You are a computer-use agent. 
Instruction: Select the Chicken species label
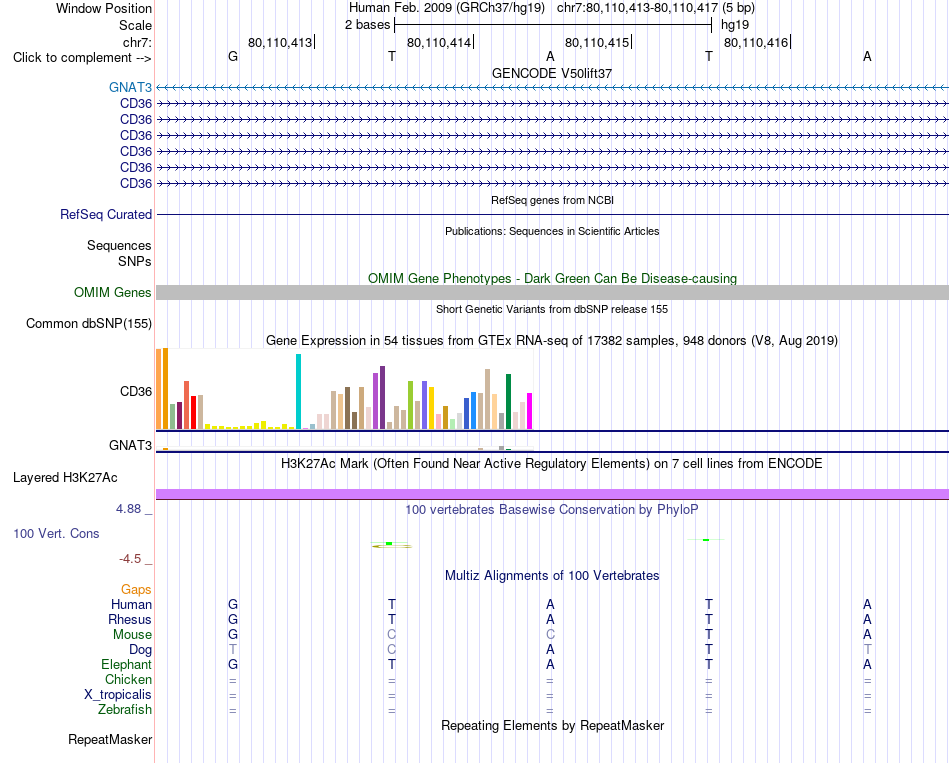pos(128,679)
